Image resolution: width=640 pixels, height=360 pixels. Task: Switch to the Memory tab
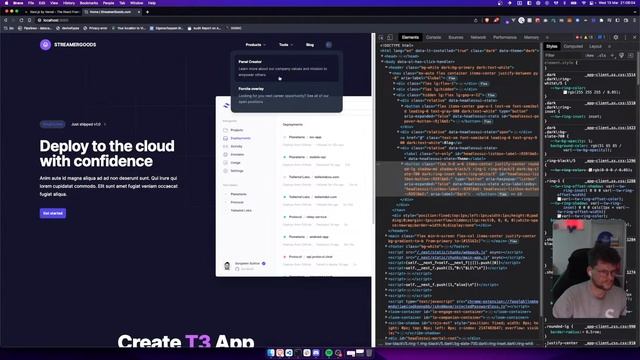[531, 38]
